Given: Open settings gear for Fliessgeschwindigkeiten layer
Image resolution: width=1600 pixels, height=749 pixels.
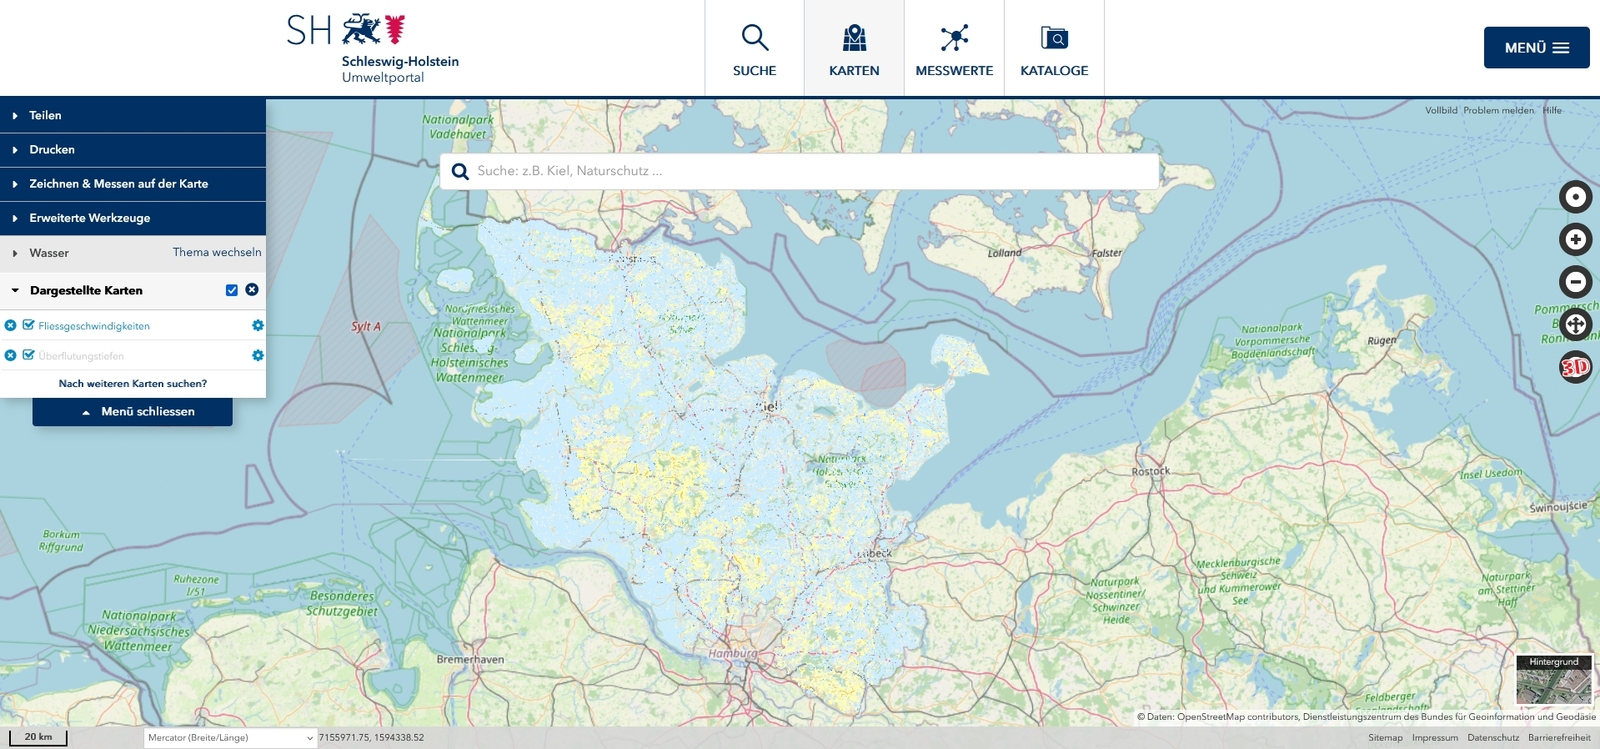Looking at the screenshot, I should pos(258,326).
